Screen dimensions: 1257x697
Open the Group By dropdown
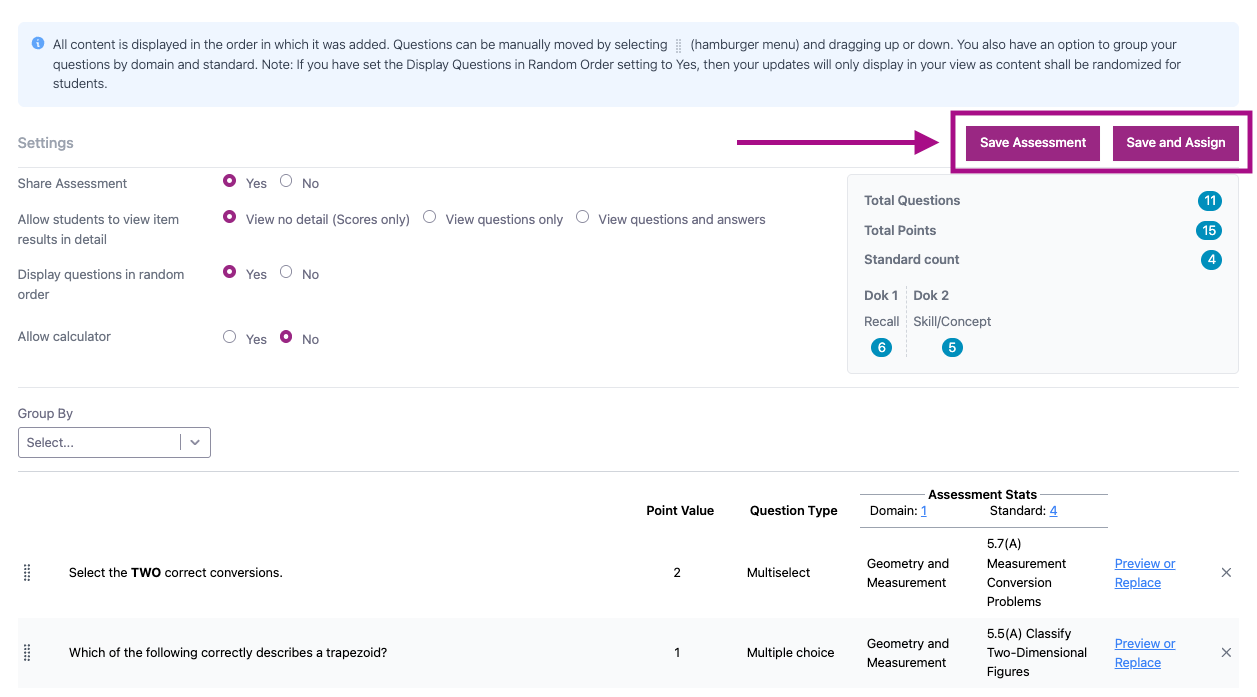(100, 443)
